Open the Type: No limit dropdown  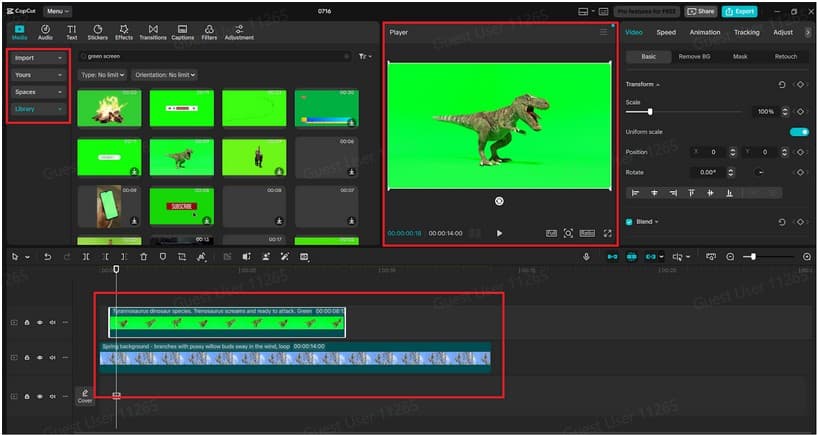pyautogui.click(x=103, y=75)
